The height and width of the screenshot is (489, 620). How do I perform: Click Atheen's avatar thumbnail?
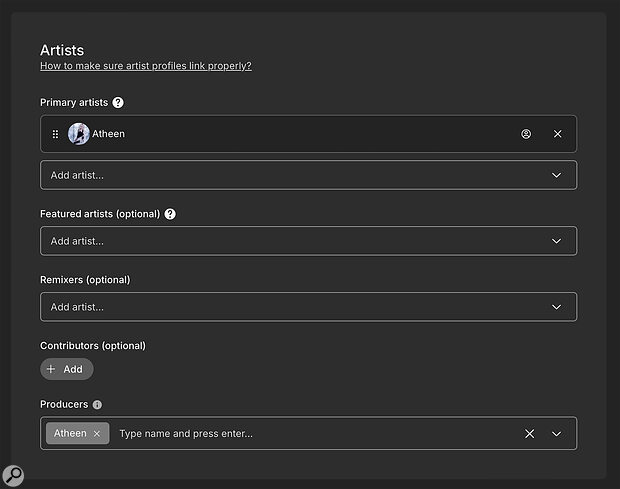pos(79,134)
